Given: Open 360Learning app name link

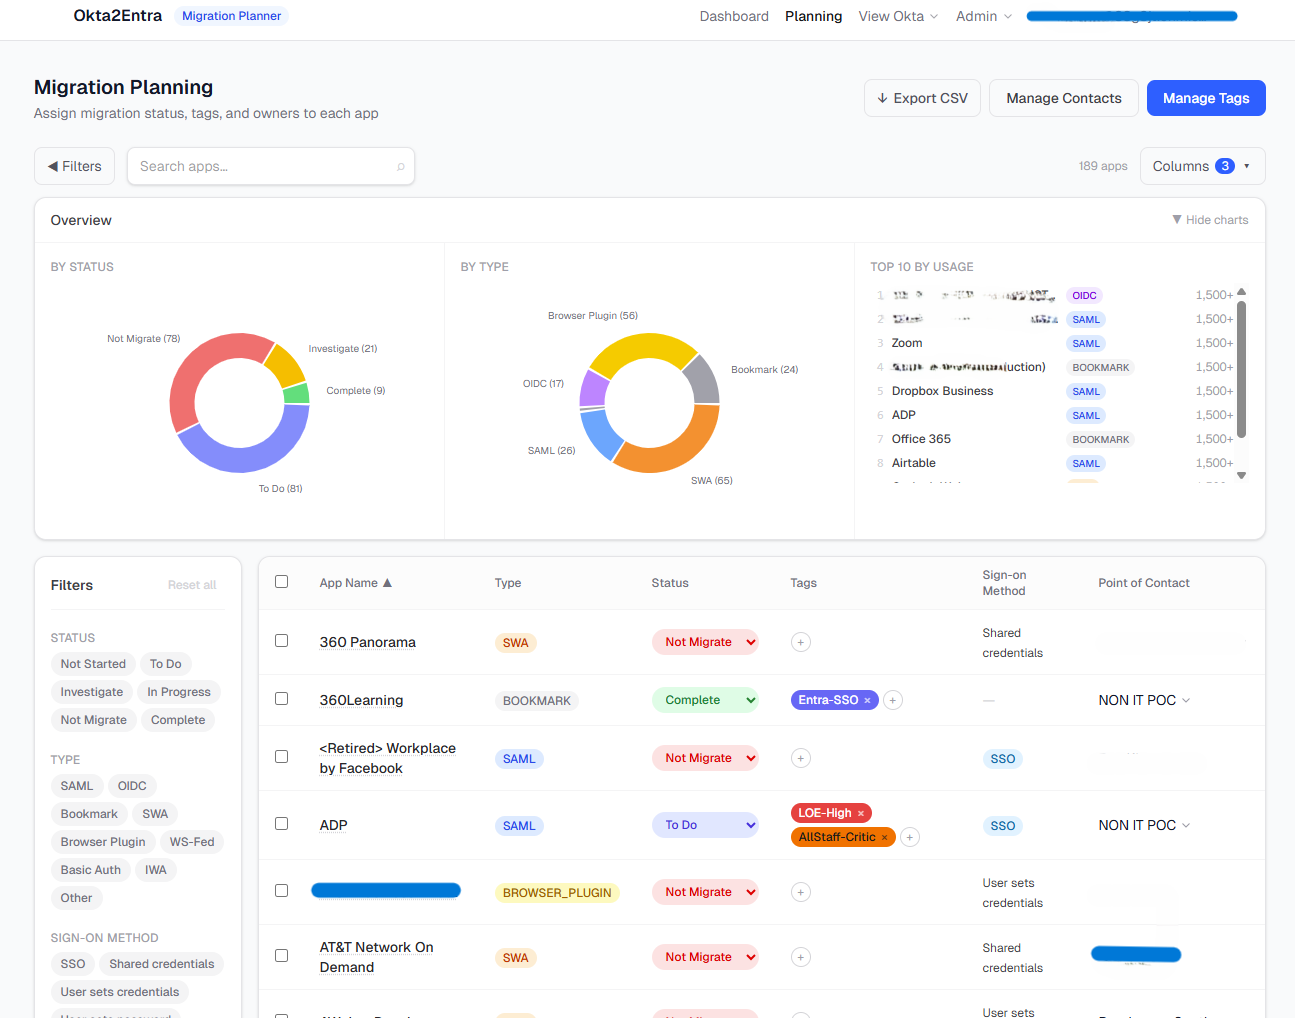Looking at the screenshot, I should pyautogui.click(x=361, y=700).
